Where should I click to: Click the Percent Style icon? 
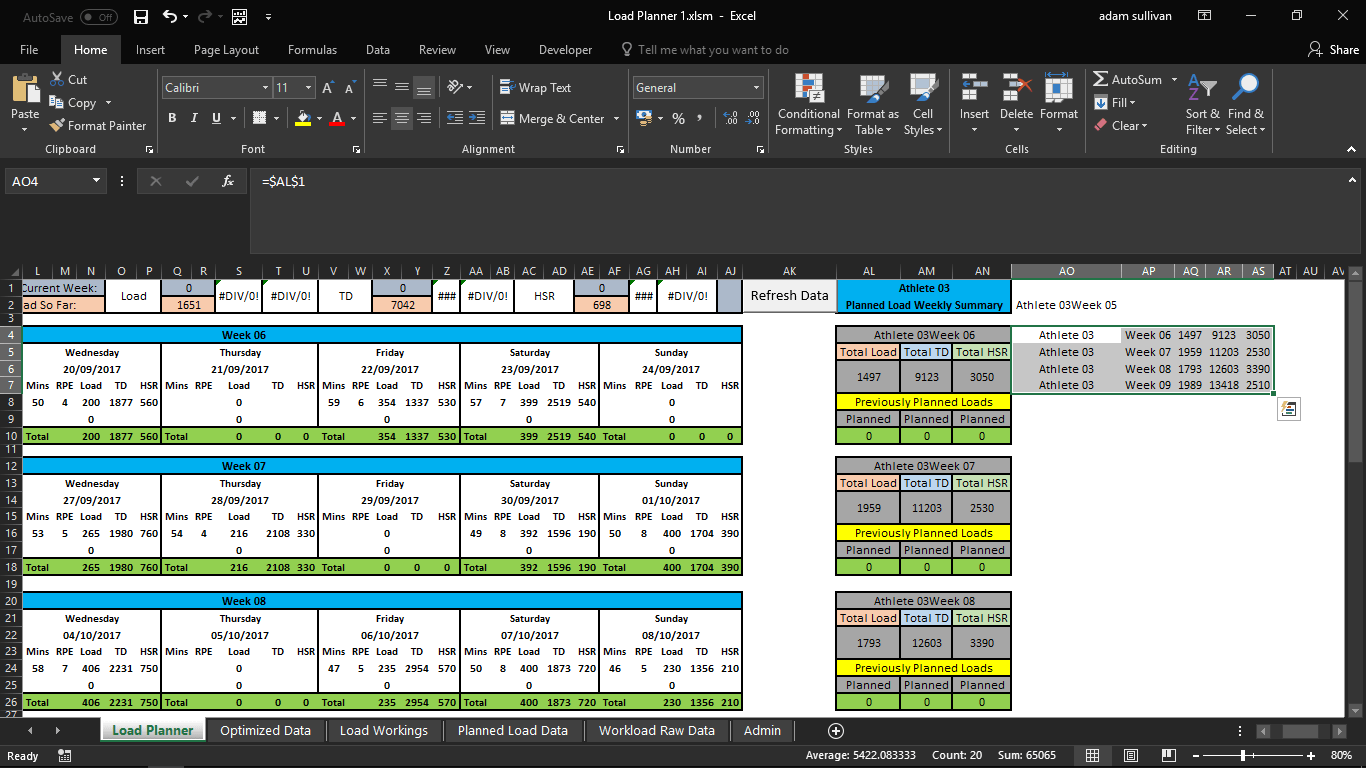pyautogui.click(x=678, y=118)
